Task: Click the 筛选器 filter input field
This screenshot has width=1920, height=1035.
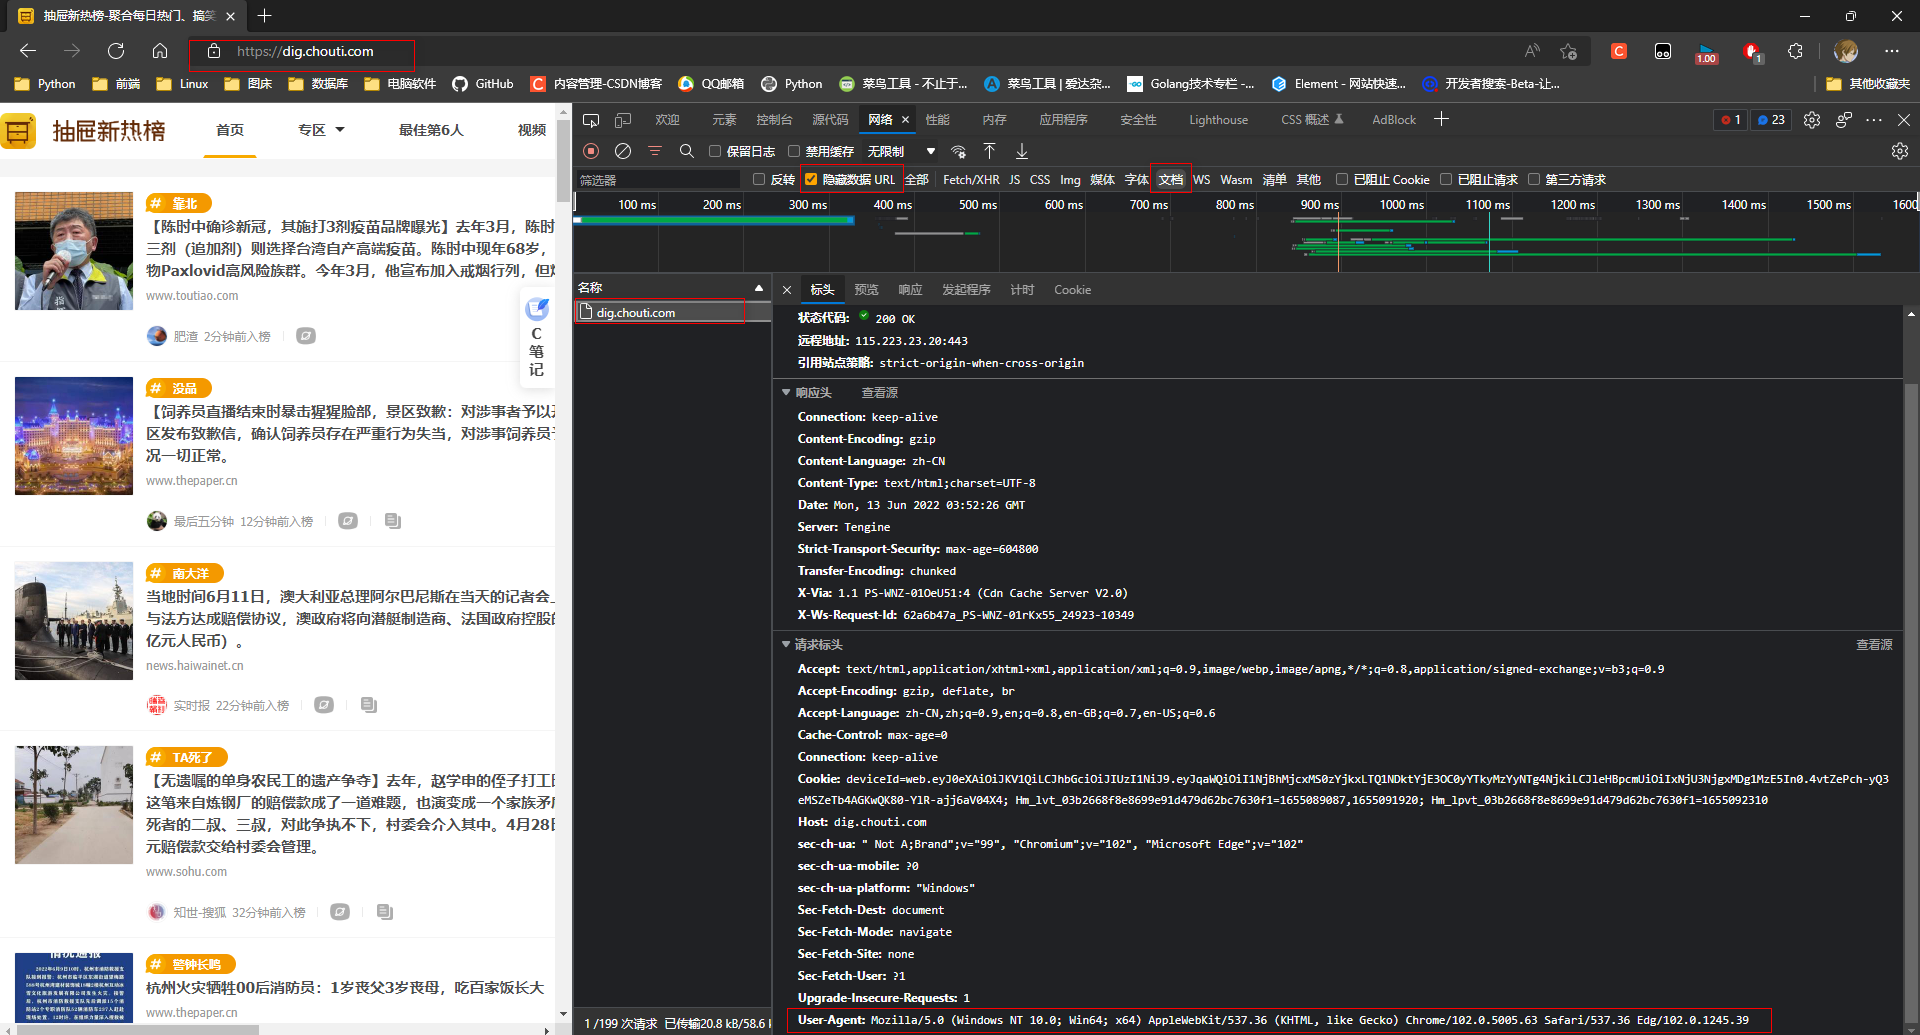Action: 658,180
